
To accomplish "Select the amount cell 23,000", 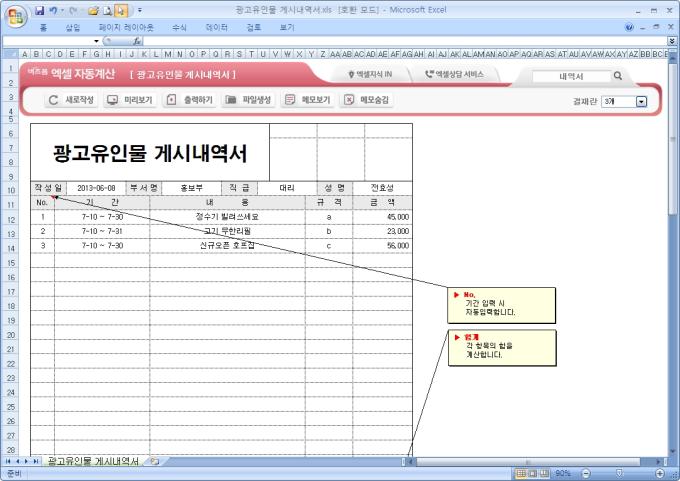I will click(382, 231).
